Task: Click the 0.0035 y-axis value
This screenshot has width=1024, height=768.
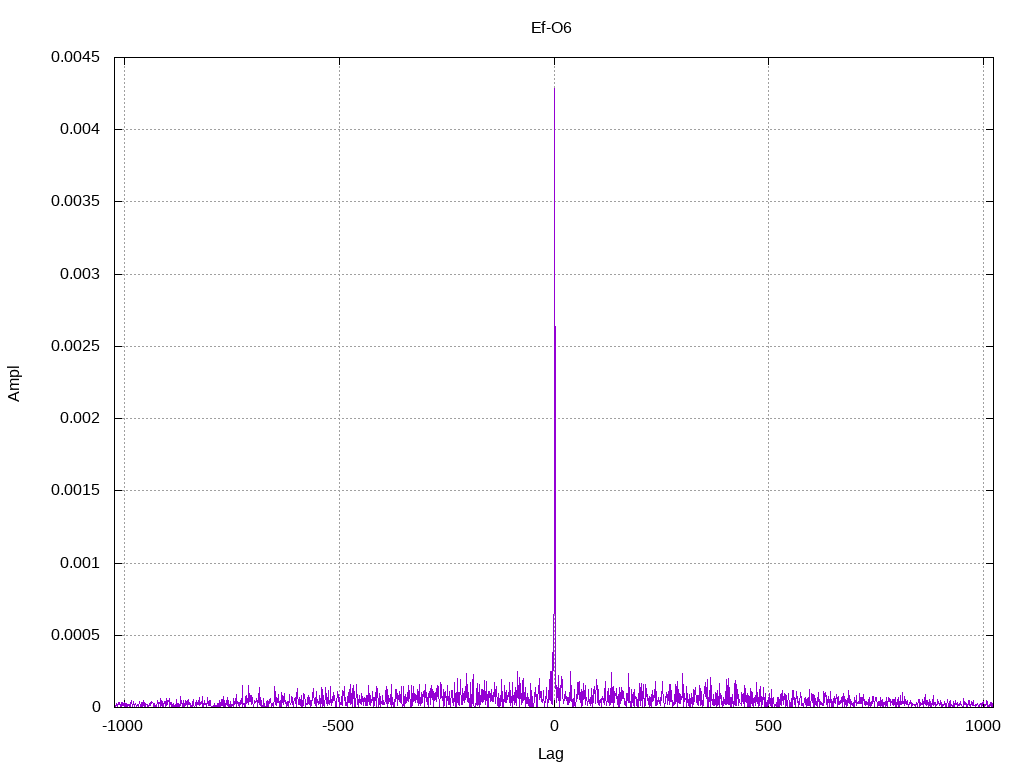Action: [x=76, y=201]
